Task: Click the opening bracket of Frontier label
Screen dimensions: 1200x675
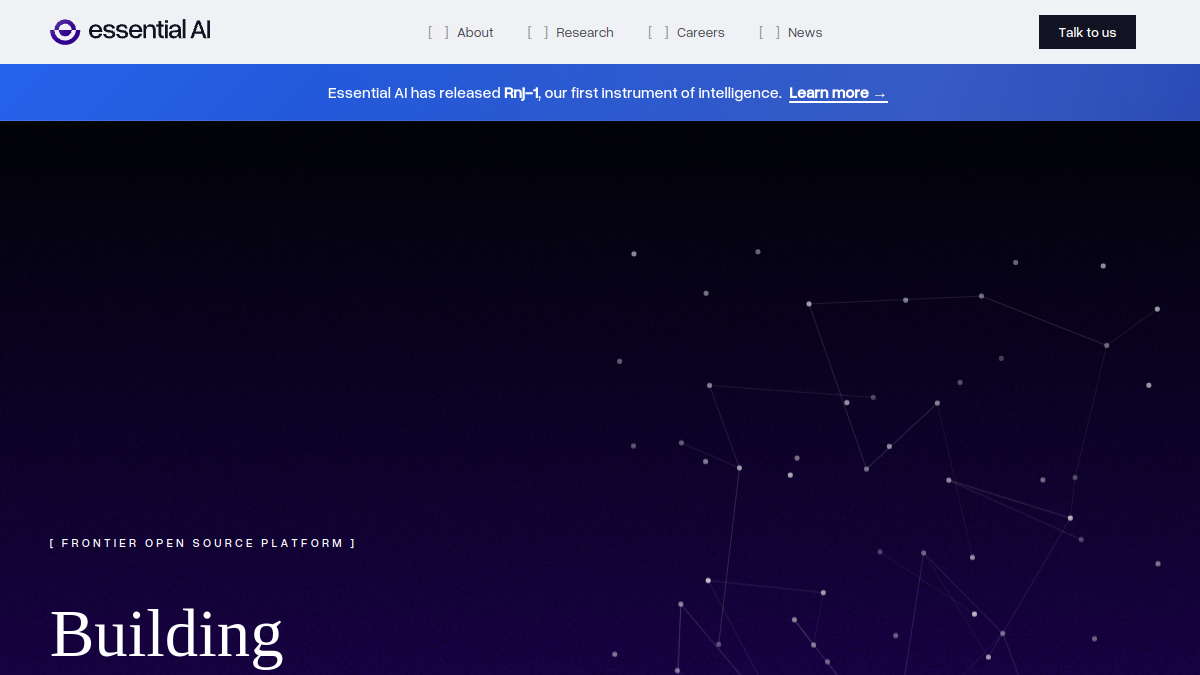Action: pos(52,543)
